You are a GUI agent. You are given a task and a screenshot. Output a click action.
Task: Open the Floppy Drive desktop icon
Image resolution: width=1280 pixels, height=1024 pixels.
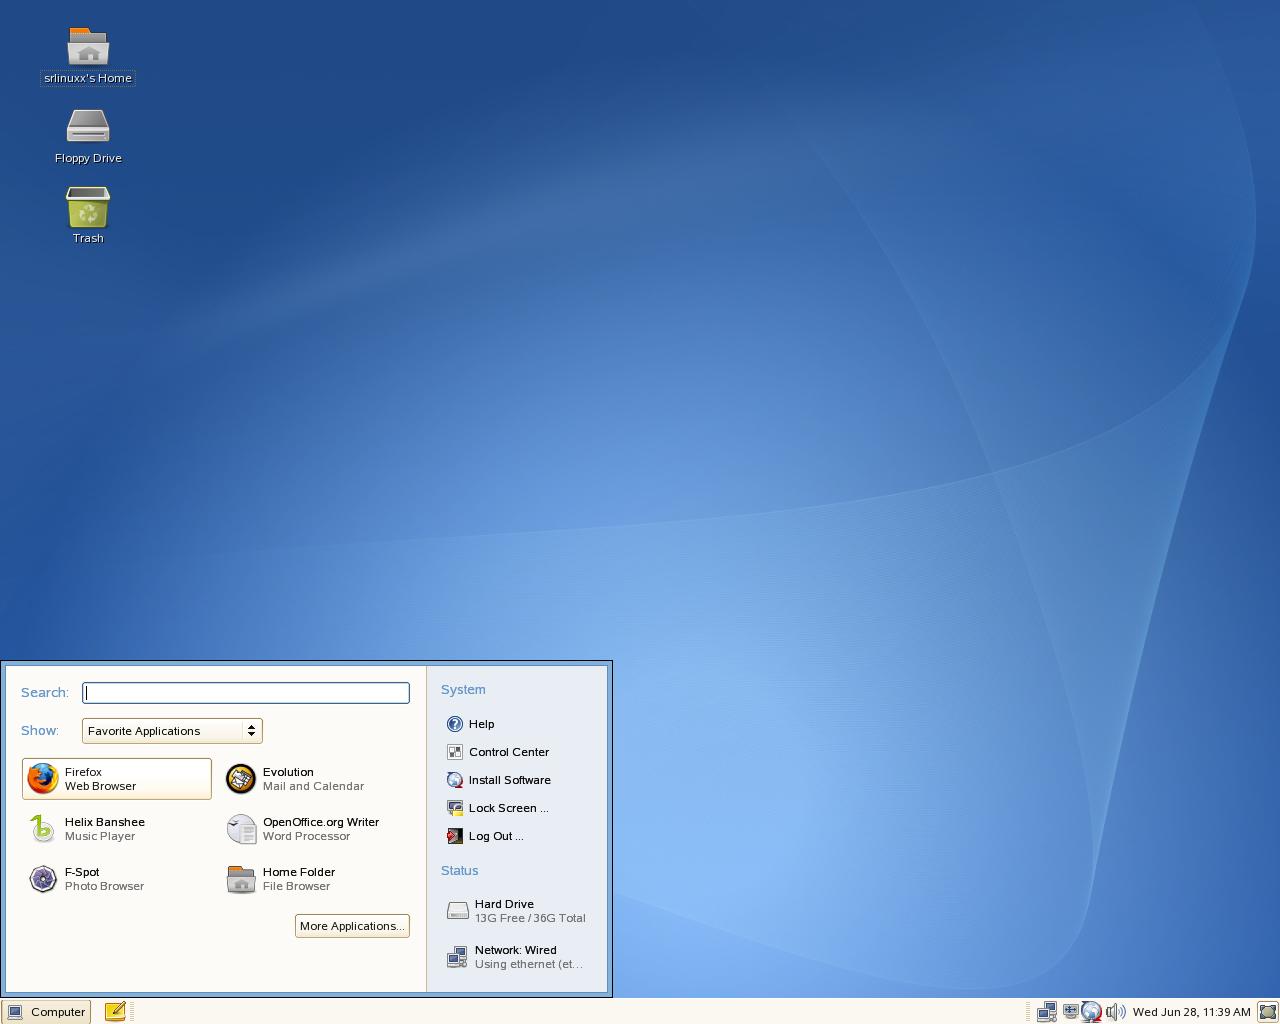coord(88,137)
